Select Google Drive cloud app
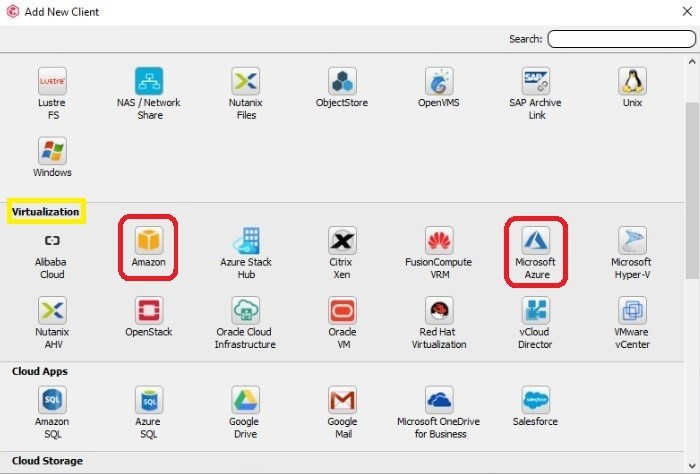The image size is (700, 474). [246, 400]
